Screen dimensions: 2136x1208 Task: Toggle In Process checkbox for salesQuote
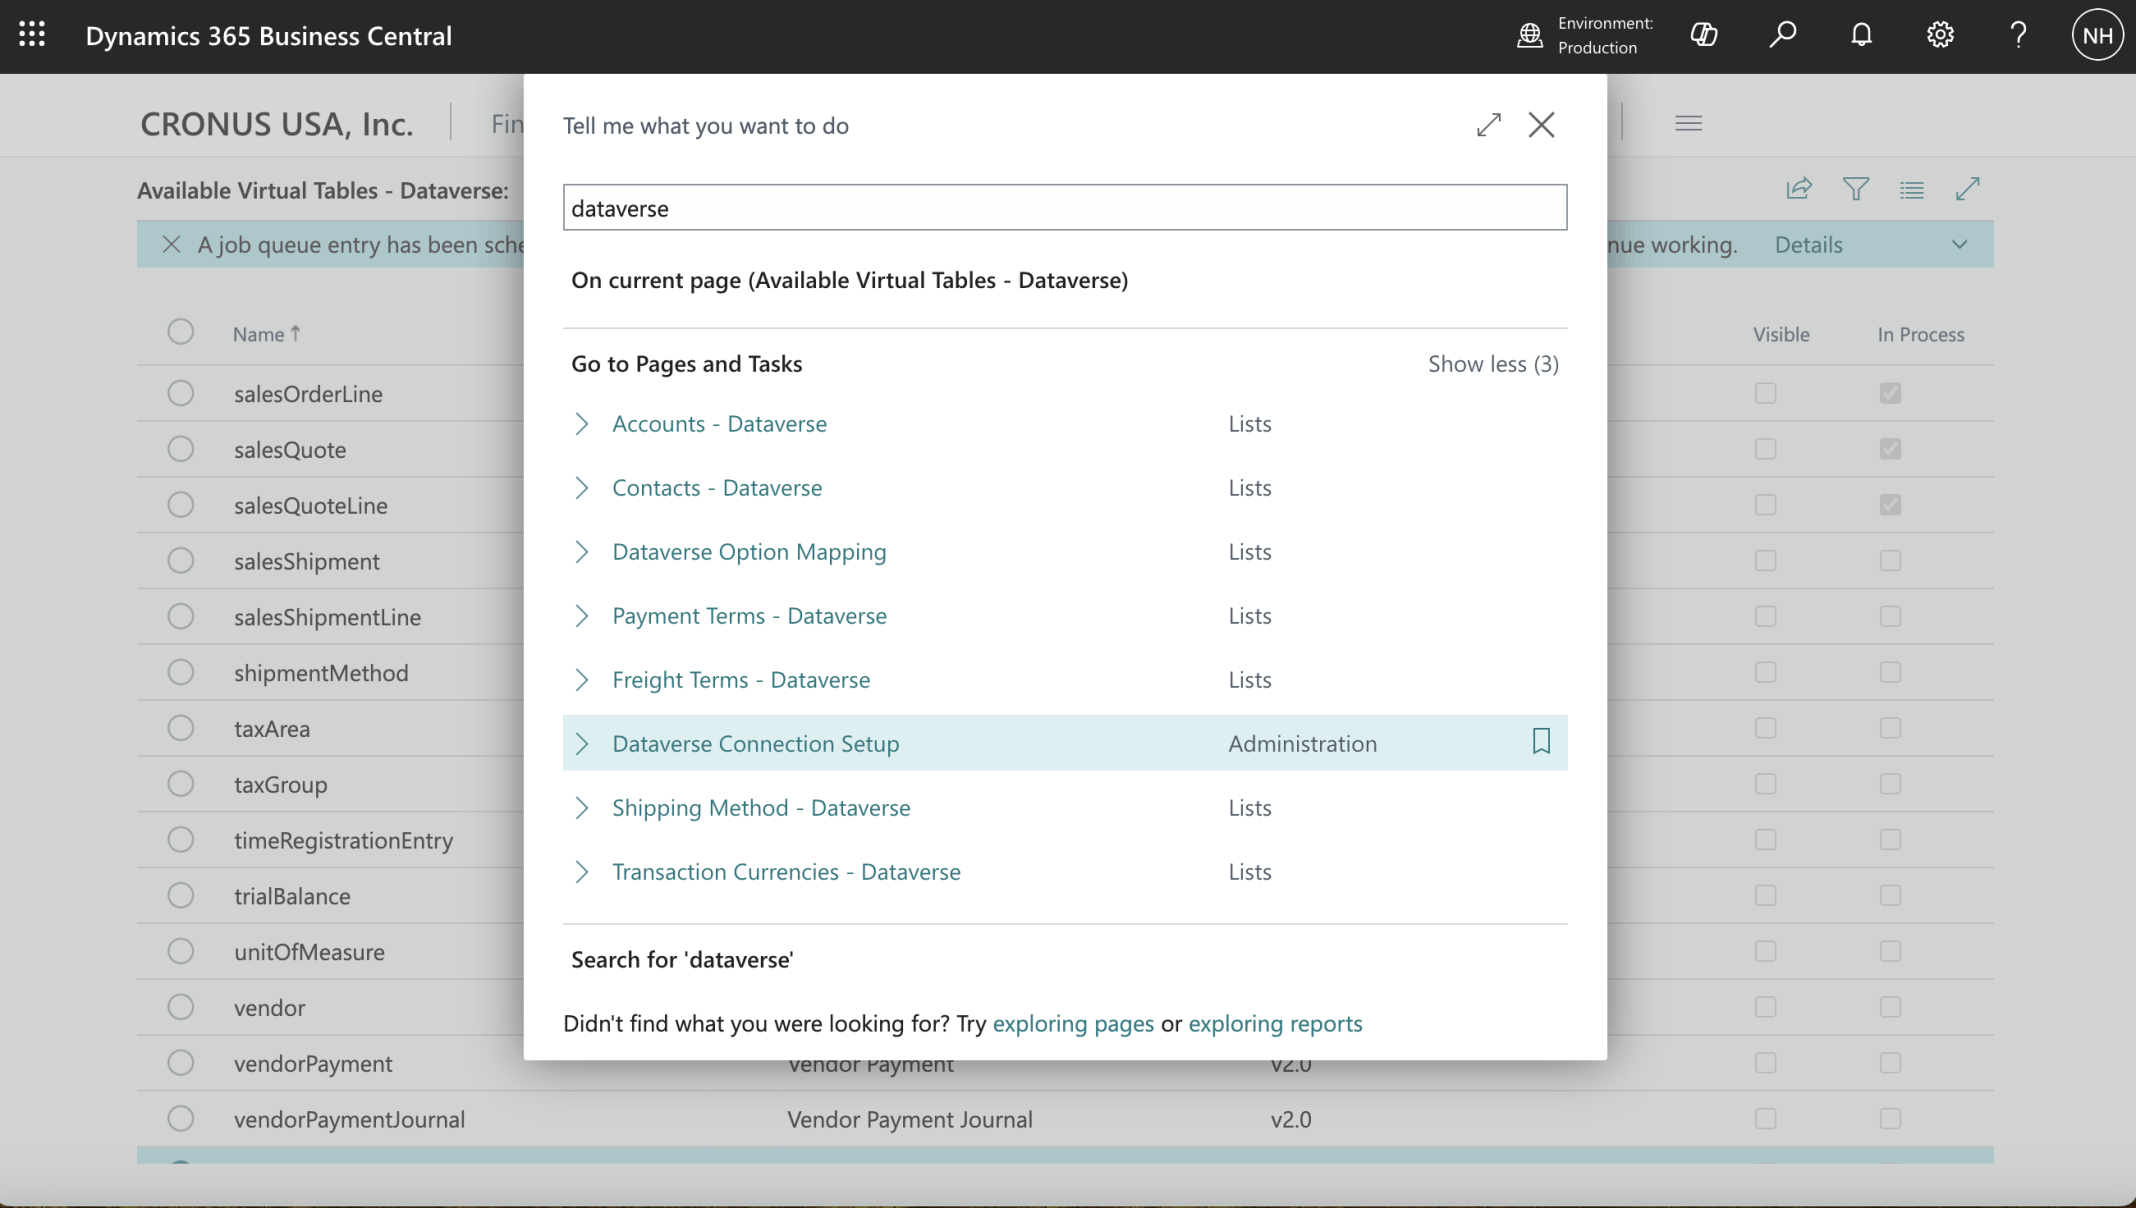point(1890,449)
